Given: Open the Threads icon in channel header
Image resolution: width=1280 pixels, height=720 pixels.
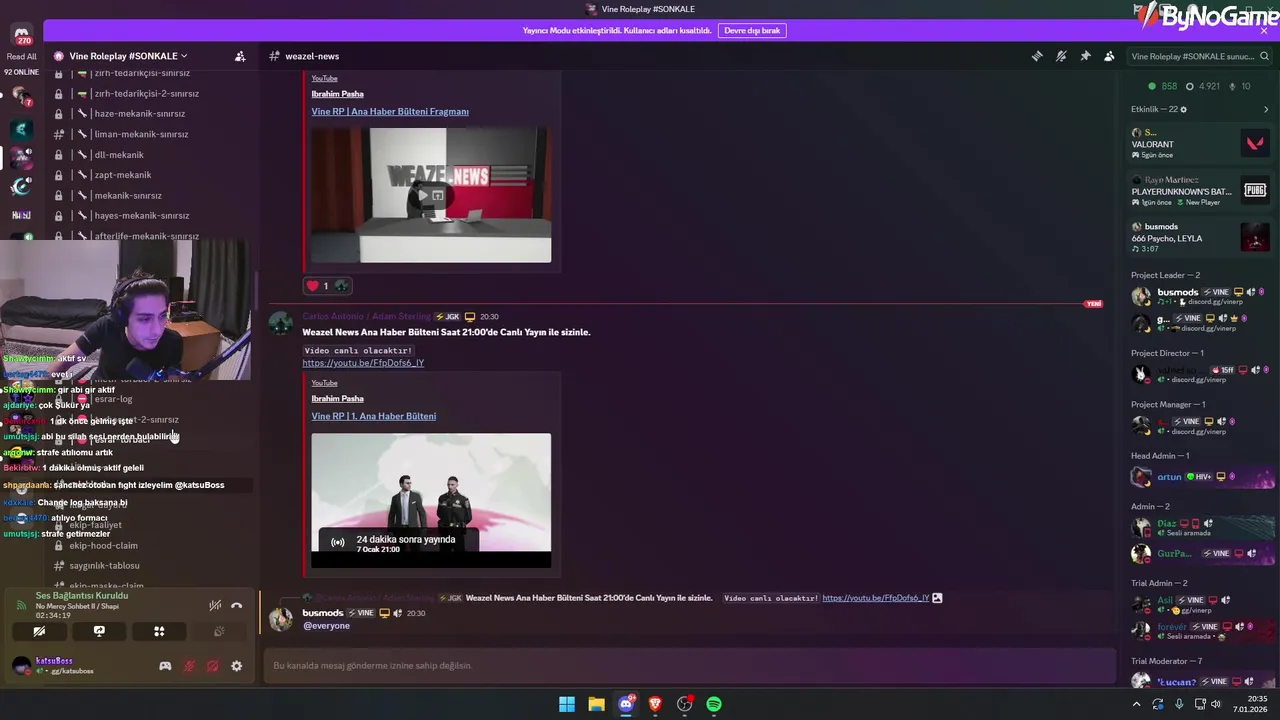Looking at the screenshot, I should (x=1037, y=56).
